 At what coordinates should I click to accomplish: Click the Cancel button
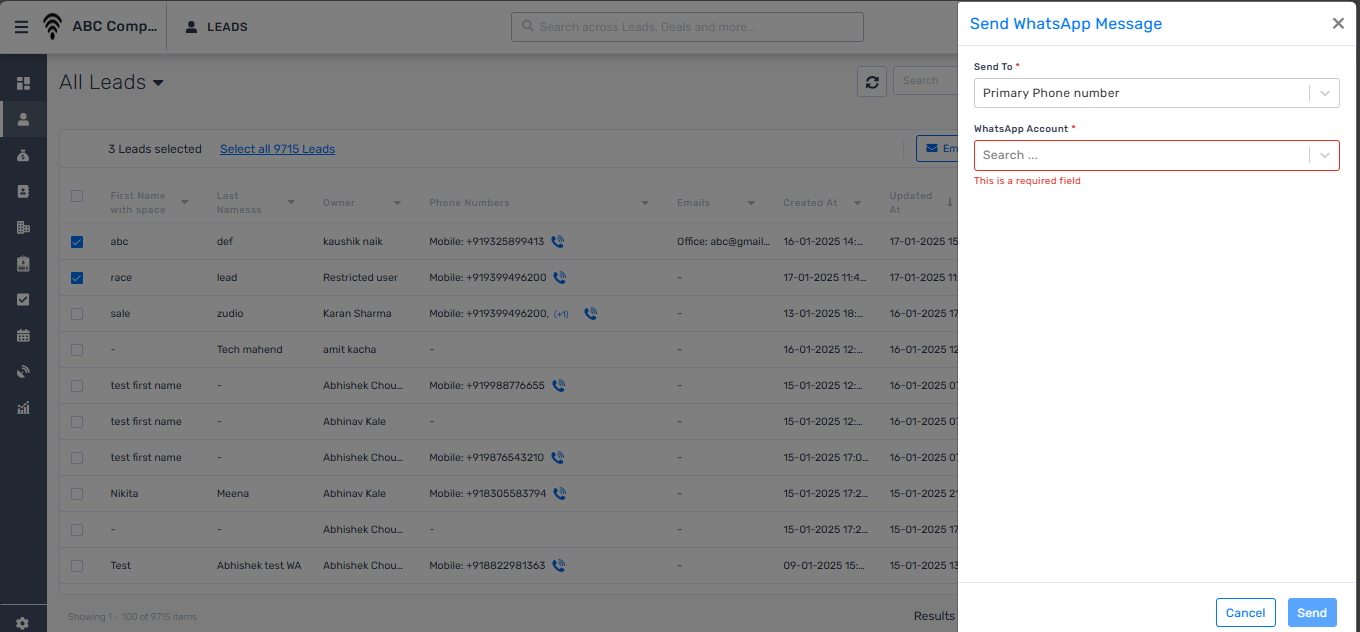coord(1246,613)
